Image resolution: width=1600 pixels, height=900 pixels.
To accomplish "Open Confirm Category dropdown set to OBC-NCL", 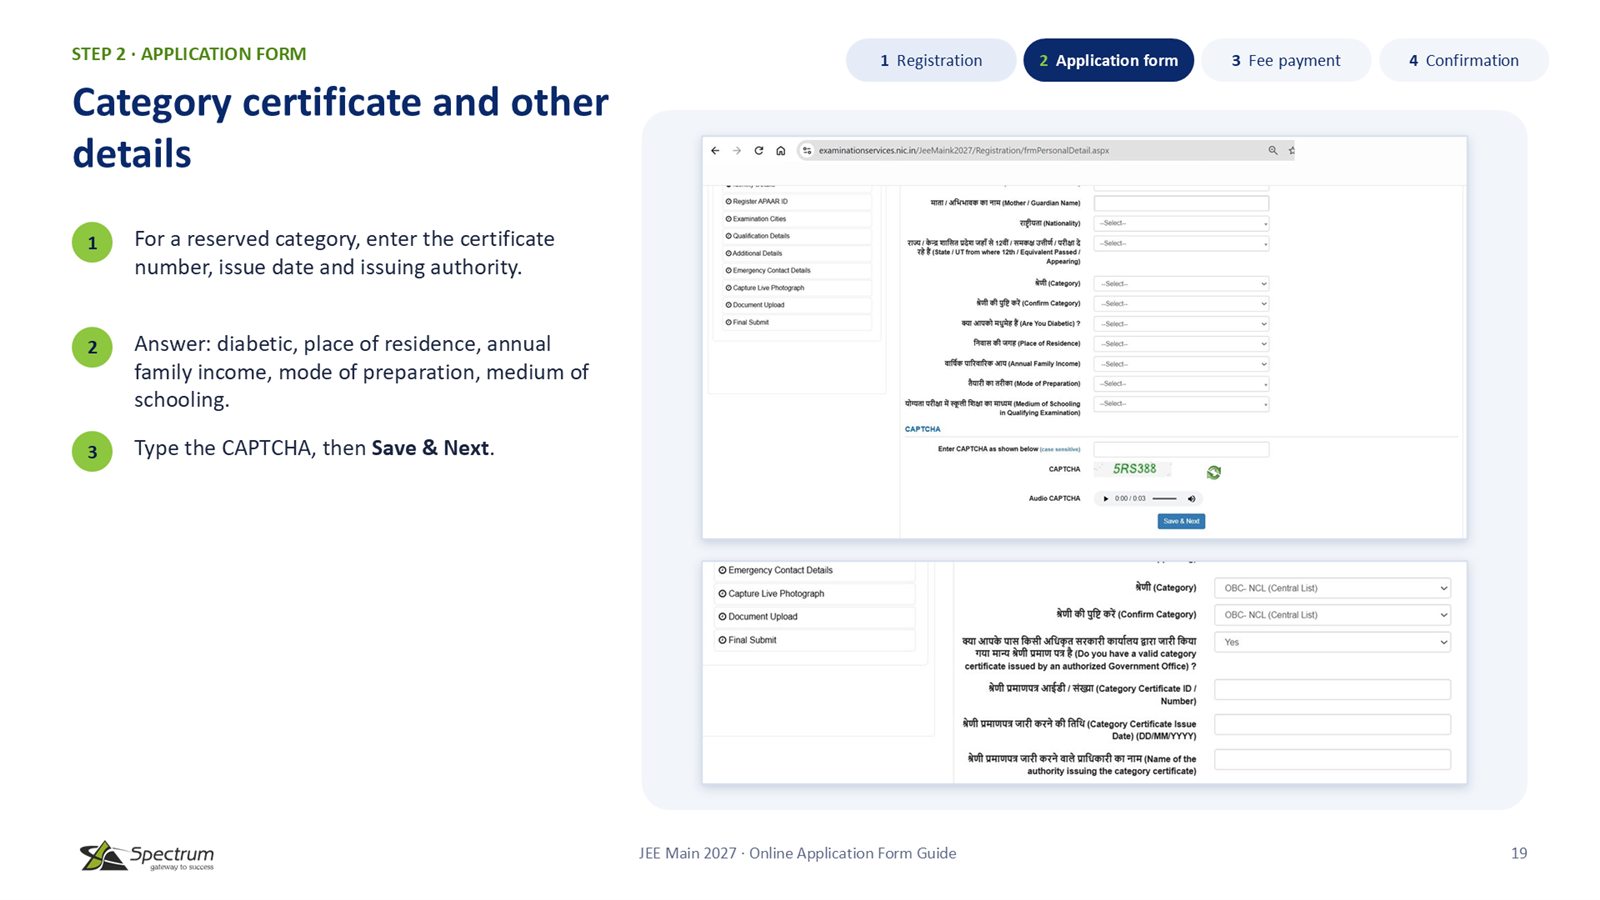I will 1332,615.
